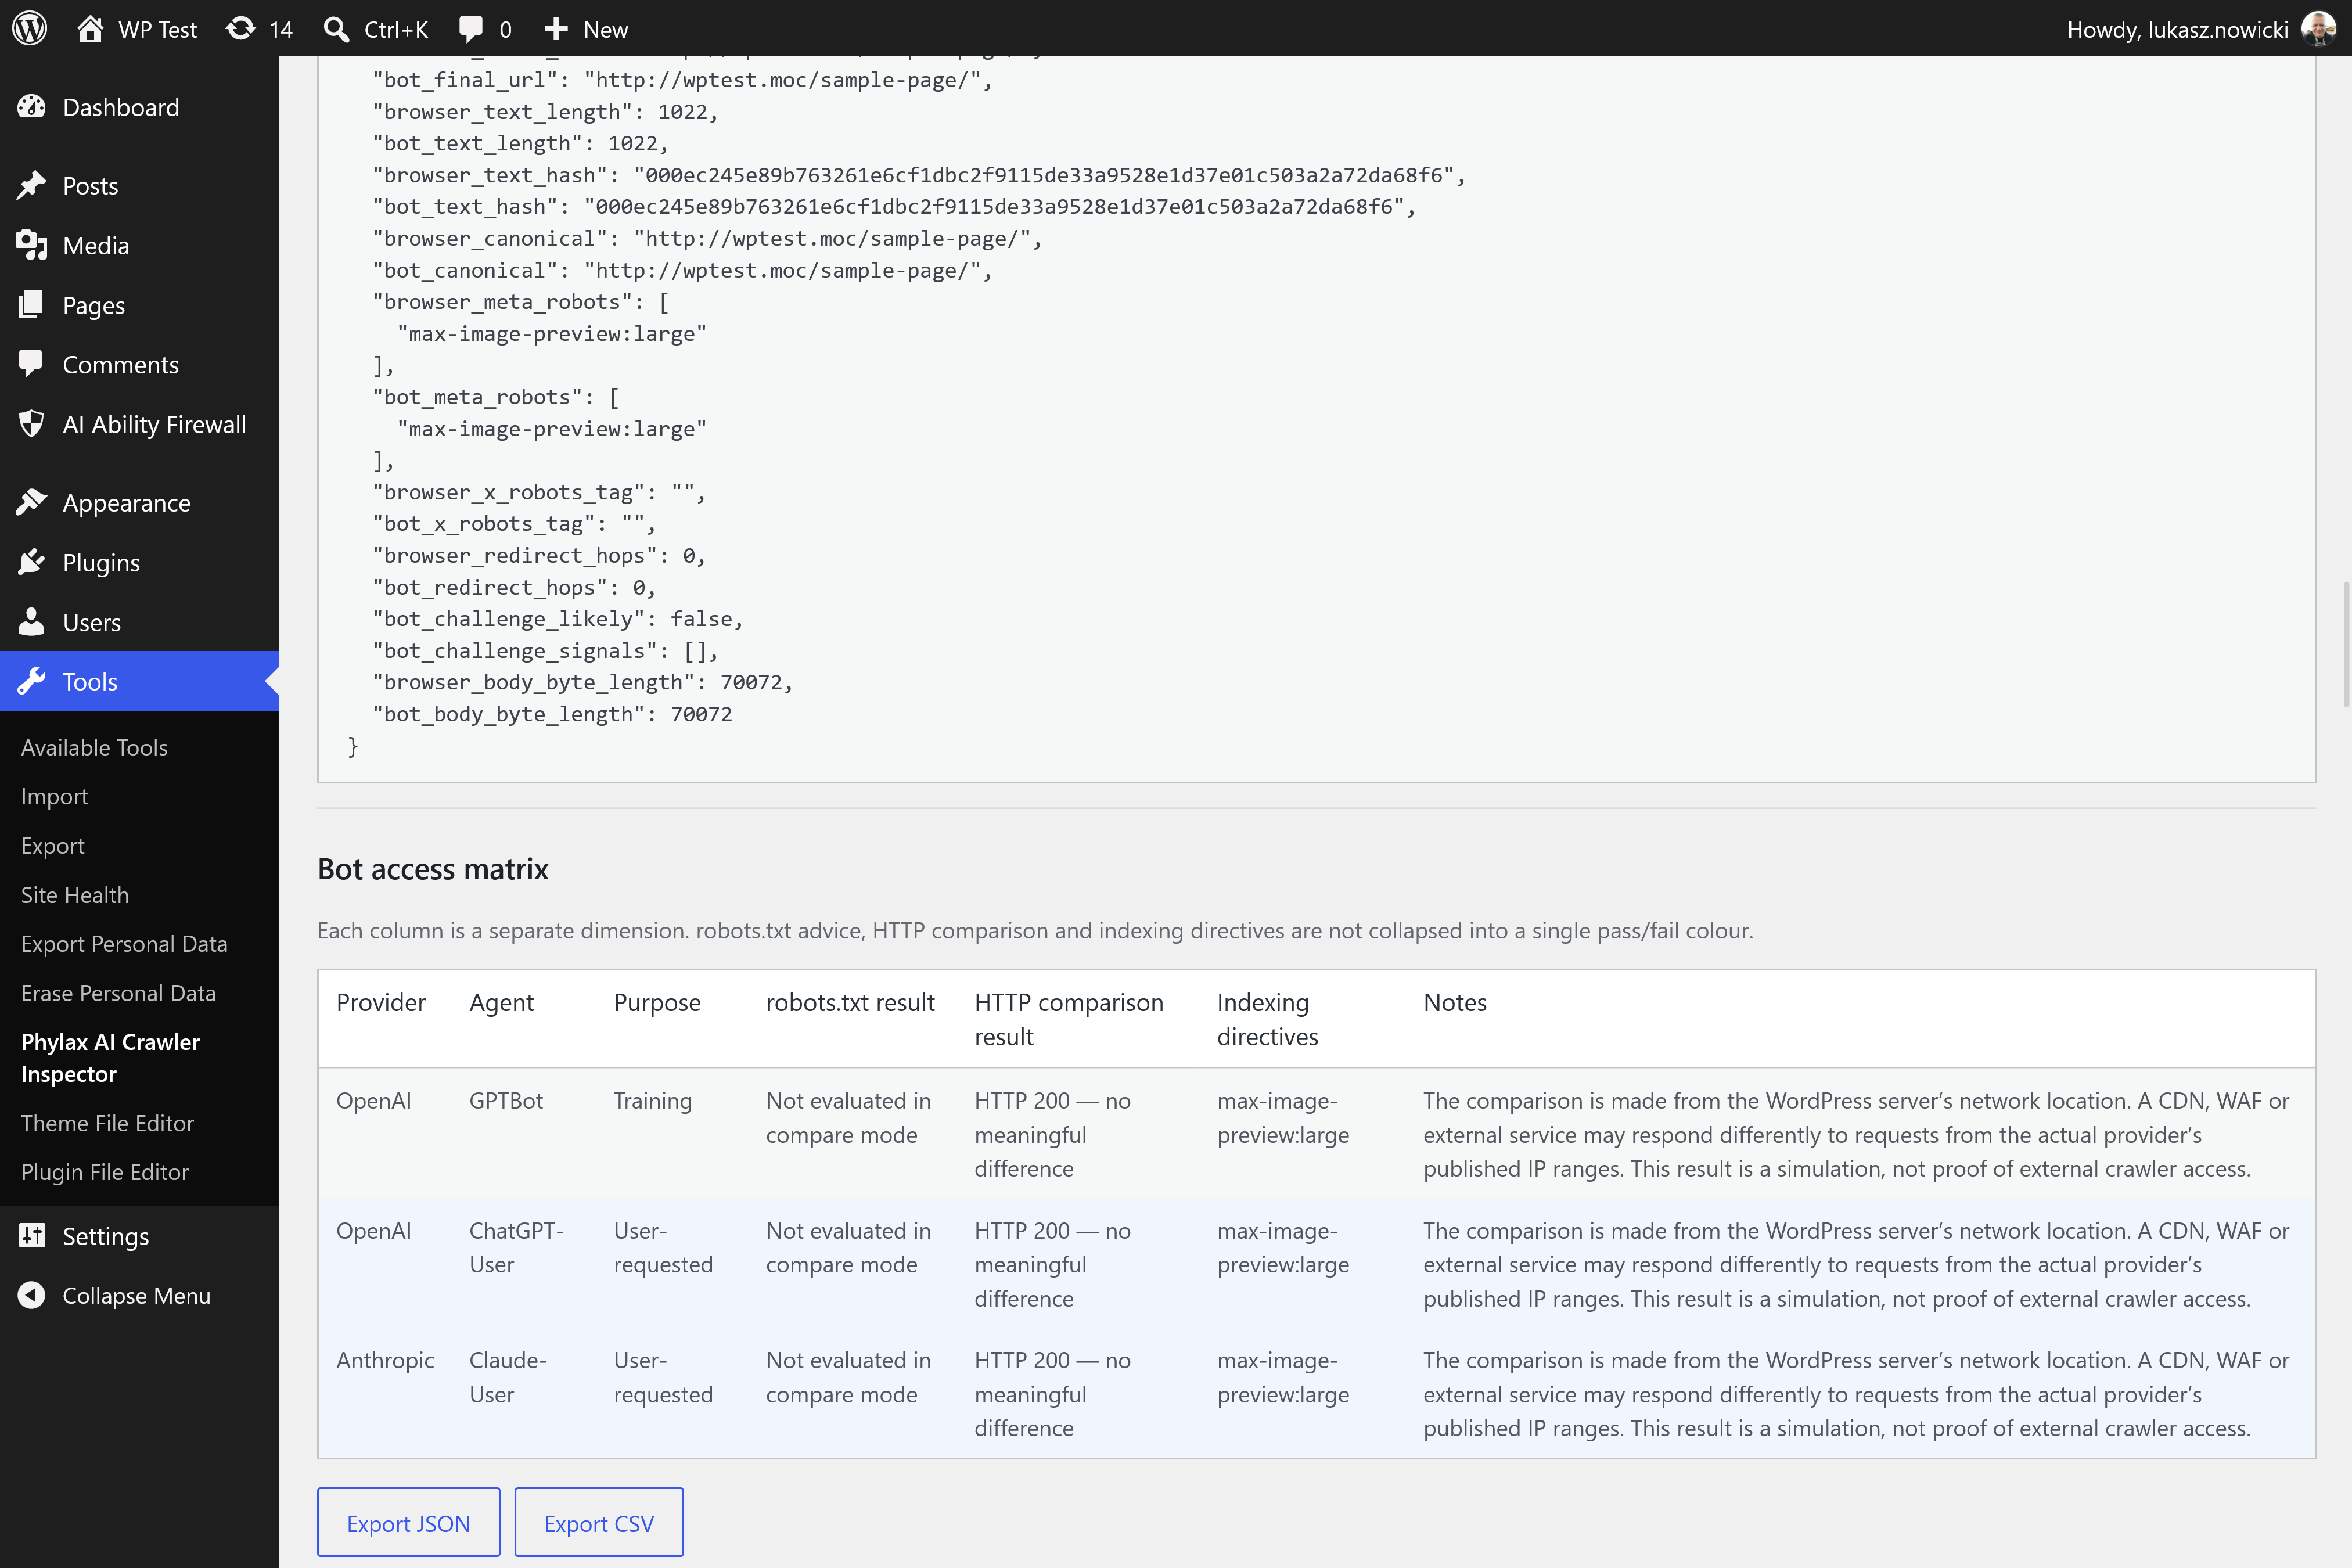Click New in the admin bar
The height and width of the screenshot is (1568, 2352).
coord(606,29)
